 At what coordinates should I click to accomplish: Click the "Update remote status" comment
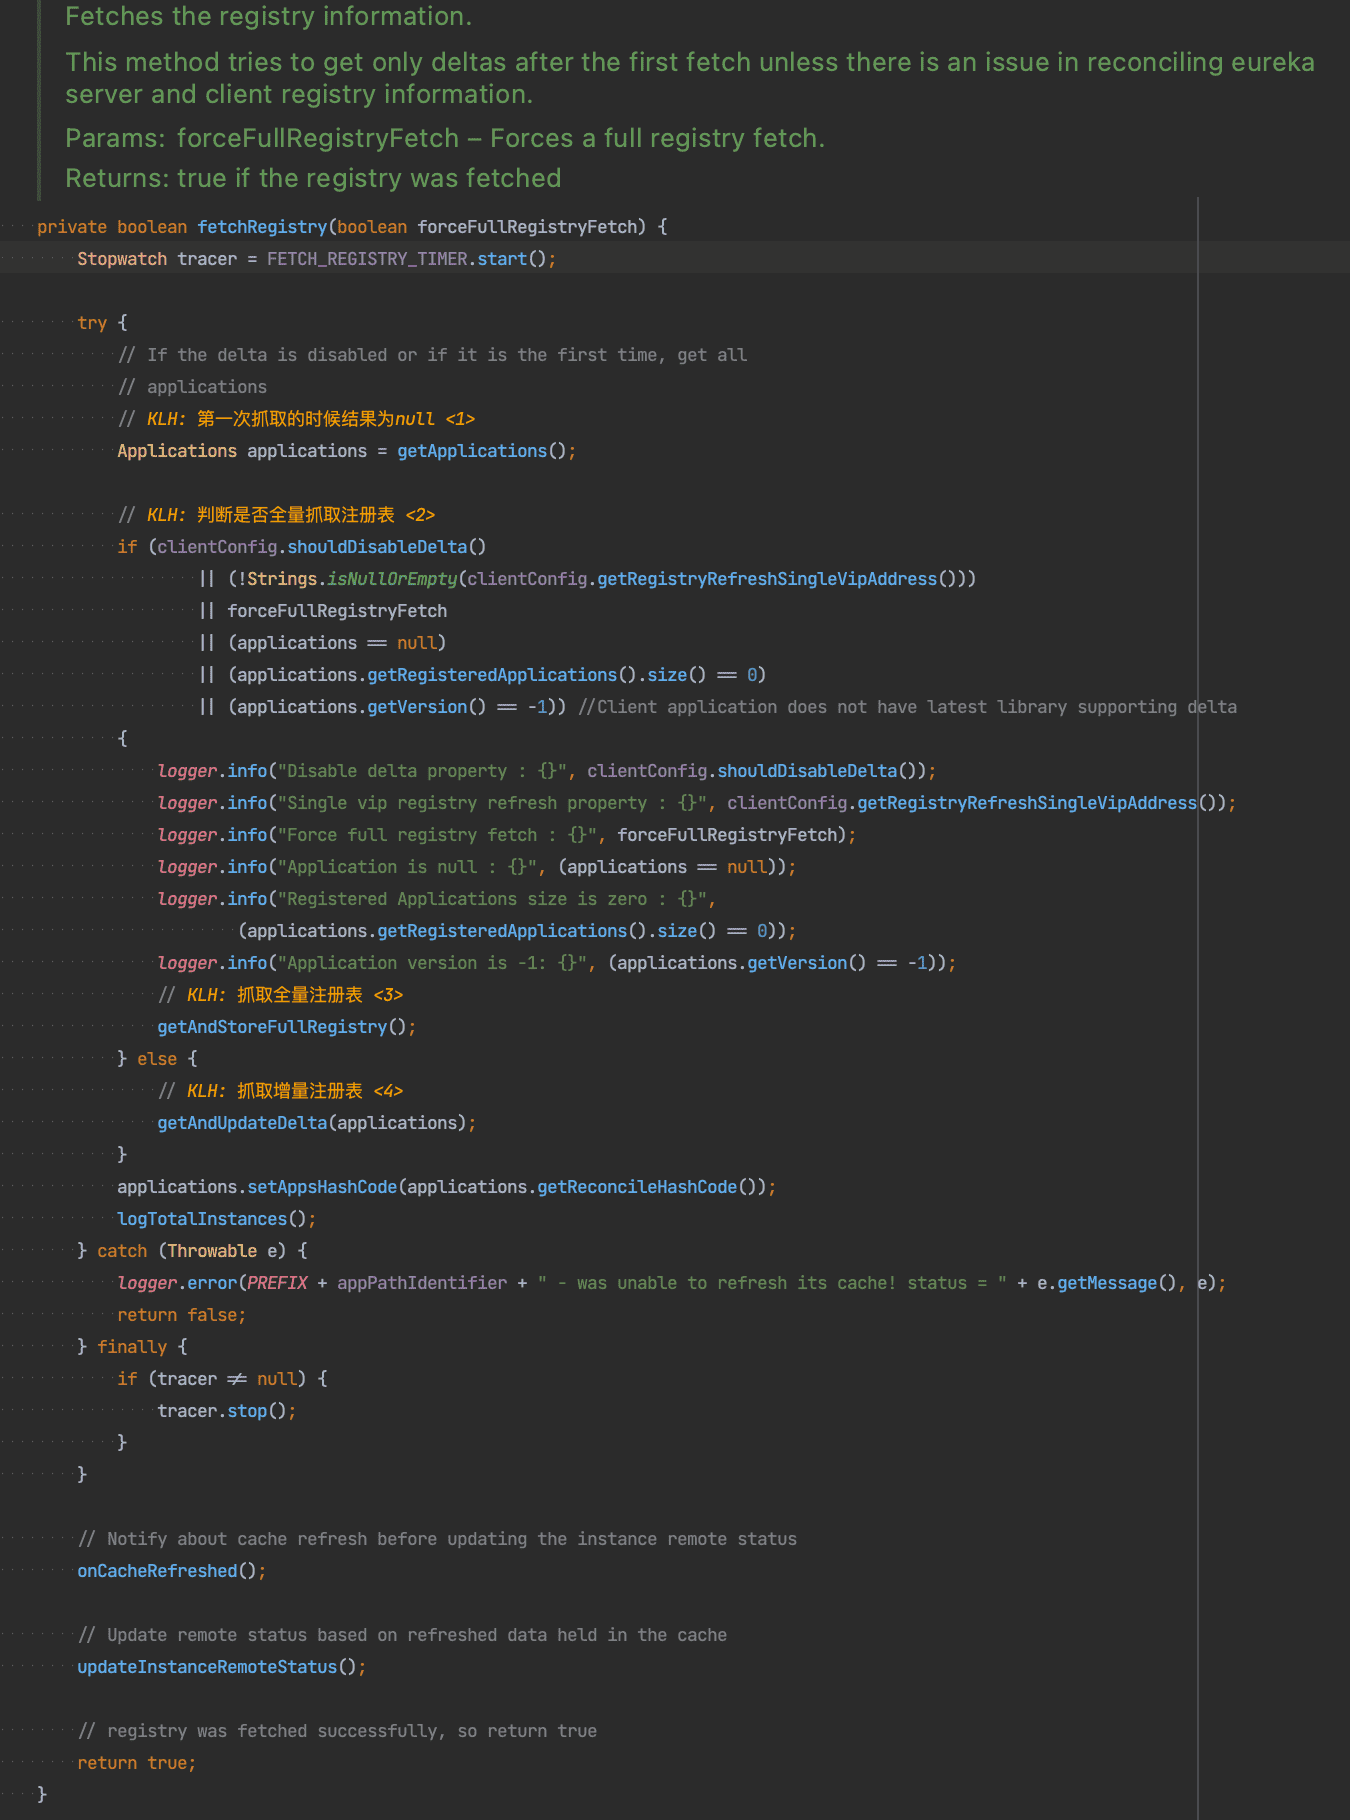click(x=402, y=1635)
